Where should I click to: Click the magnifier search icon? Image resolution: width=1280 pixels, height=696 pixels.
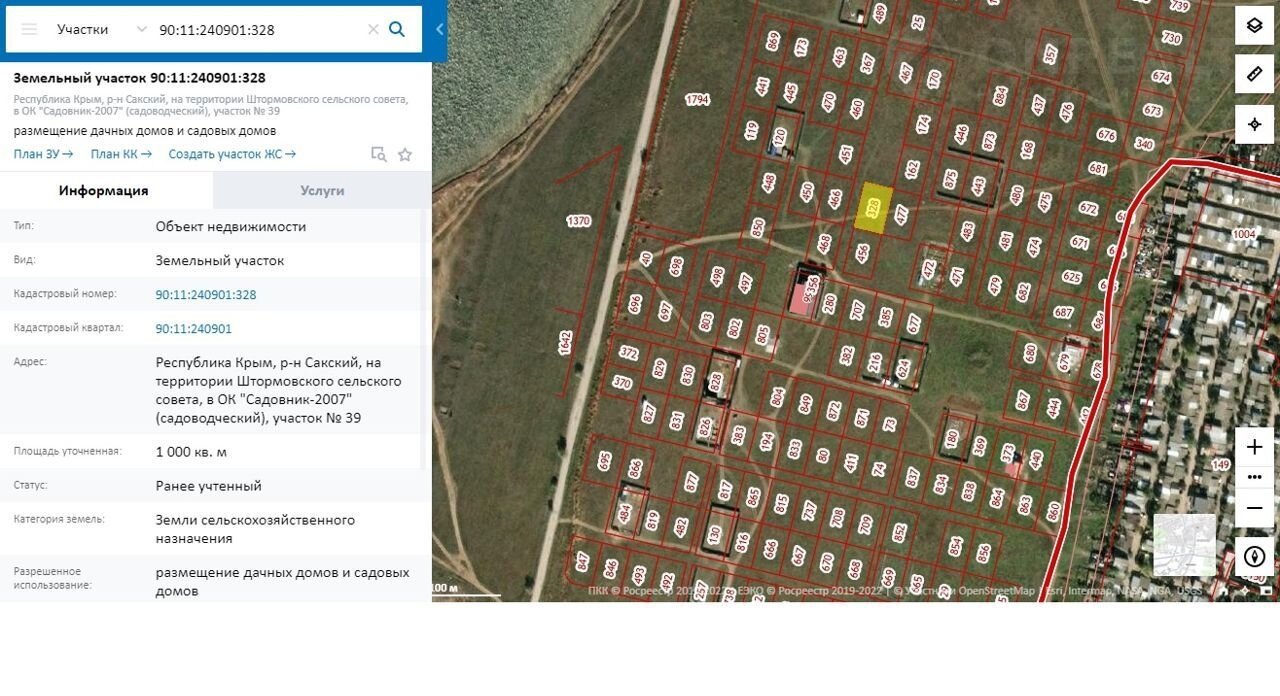tap(397, 29)
